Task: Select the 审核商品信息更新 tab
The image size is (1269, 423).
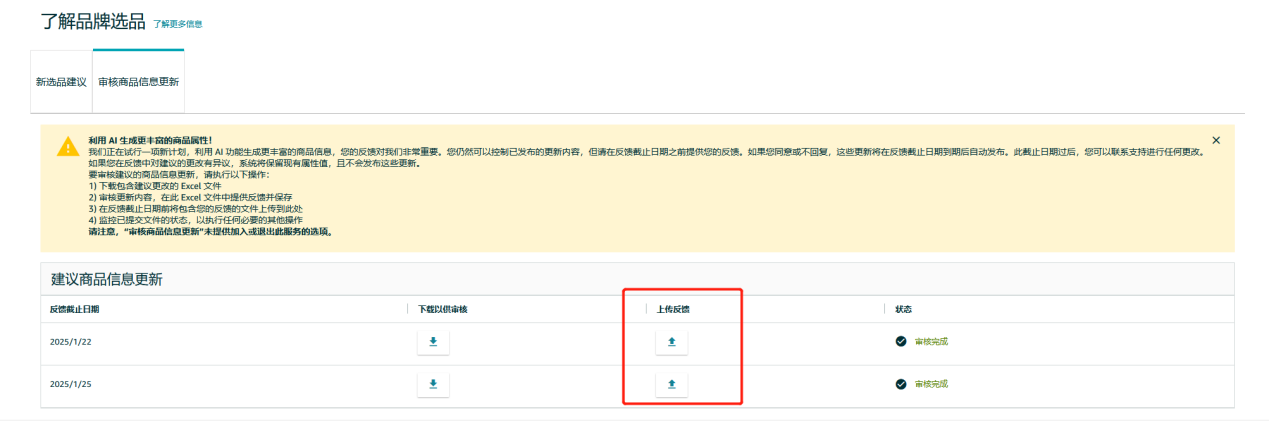Action: (x=138, y=81)
